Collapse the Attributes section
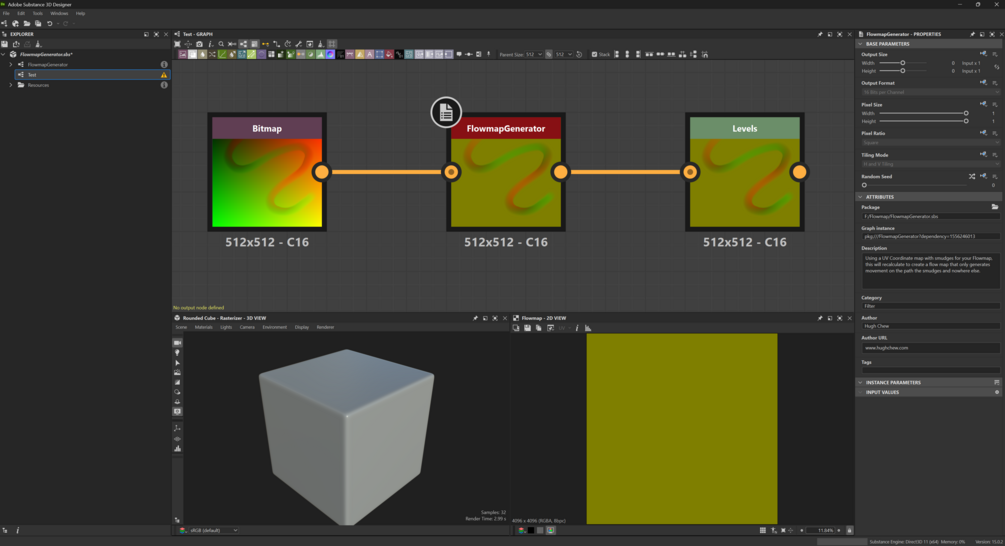The height and width of the screenshot is (546, 1005). pos(860,197)
